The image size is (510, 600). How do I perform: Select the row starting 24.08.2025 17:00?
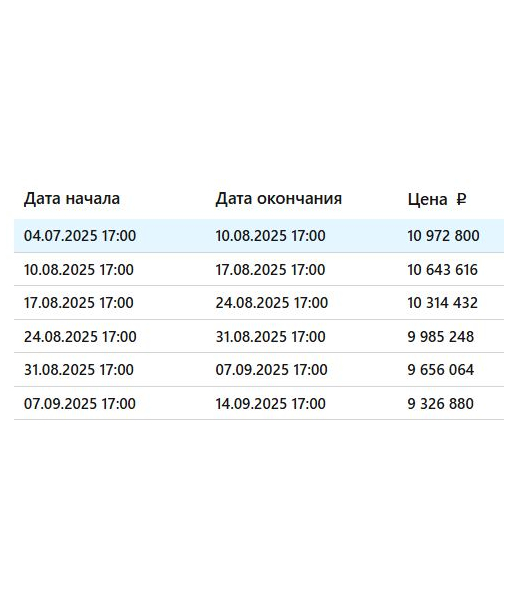click(x=259, y=336)
